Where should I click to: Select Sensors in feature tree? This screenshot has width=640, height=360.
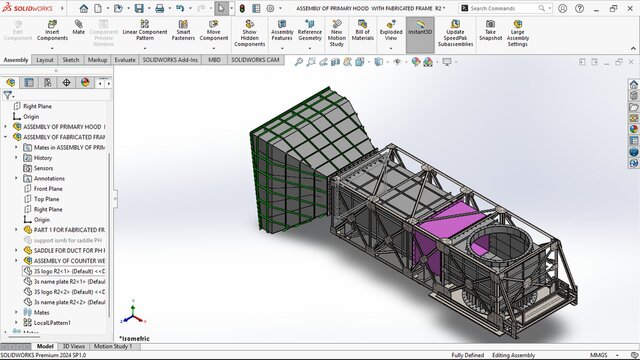pos(38,168)
